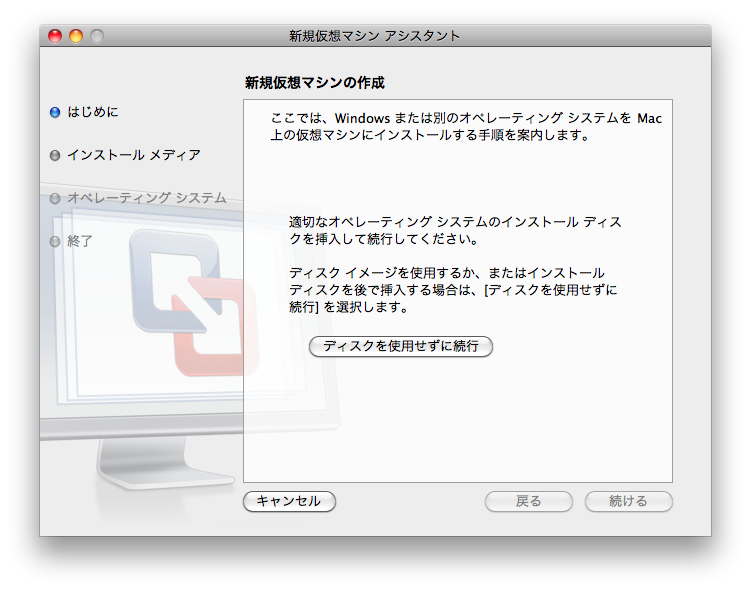
Task: Select the オペレーティング システム step
Action: tap(147, 198)
